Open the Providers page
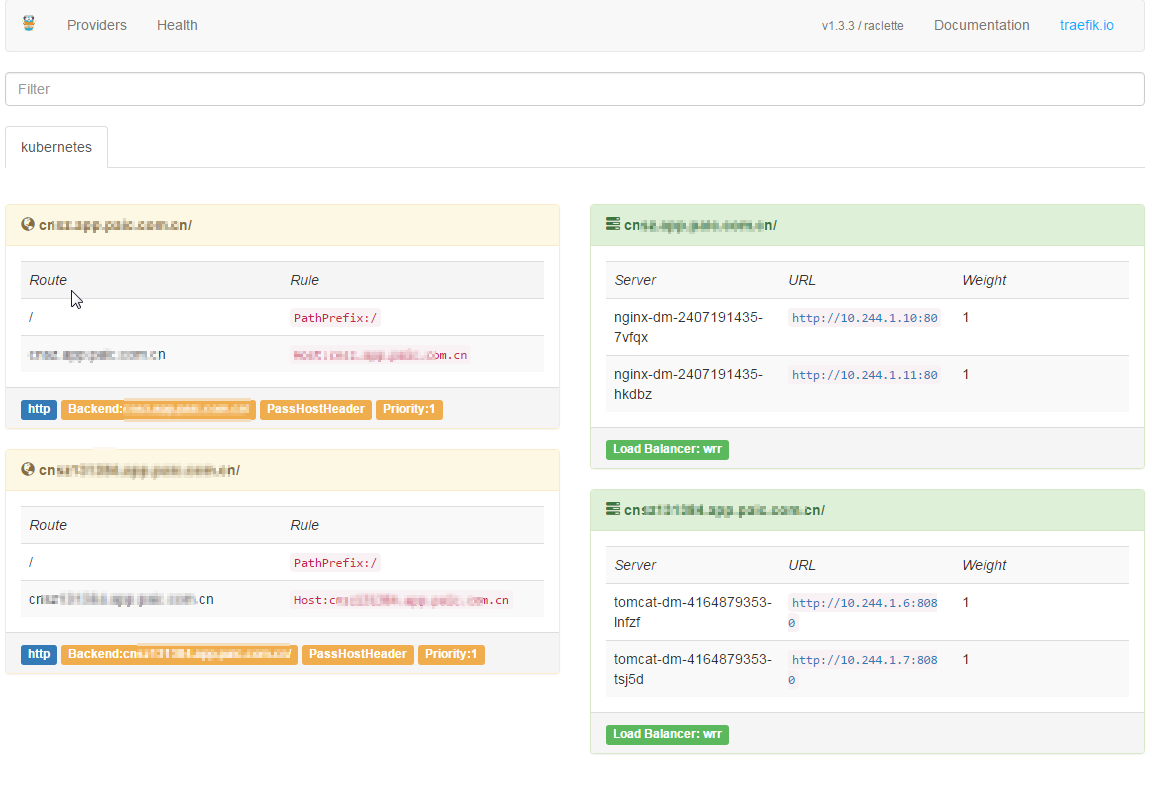The height and width of the screenshot is (787, 1167). 97,25
